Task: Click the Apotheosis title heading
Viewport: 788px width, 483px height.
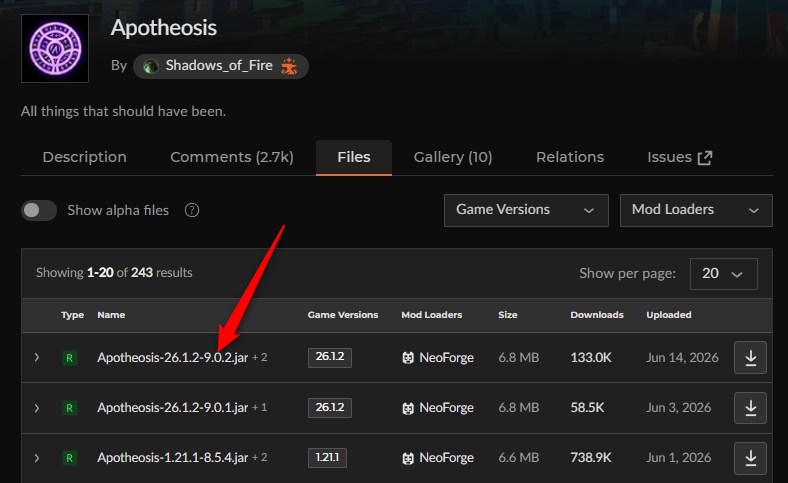Action: coord(164,28)
